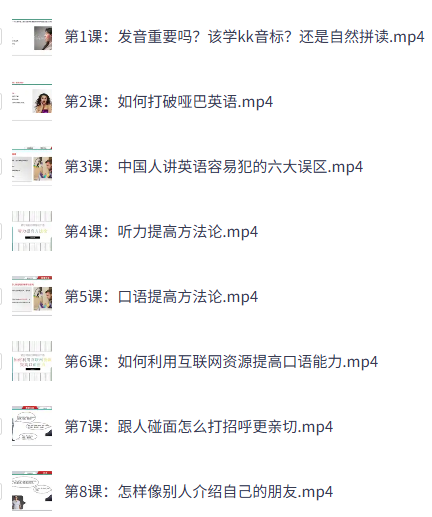432x517 pixels.
Task: Open the 第1课 video thumbnail
Action: pos(32,37)
